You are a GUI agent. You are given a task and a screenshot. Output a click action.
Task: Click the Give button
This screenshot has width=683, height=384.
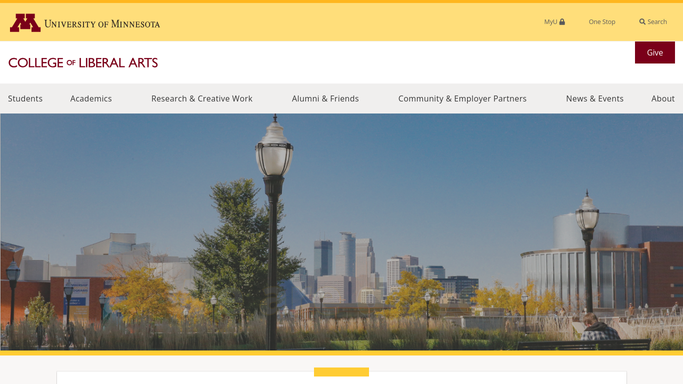point(655,53)
